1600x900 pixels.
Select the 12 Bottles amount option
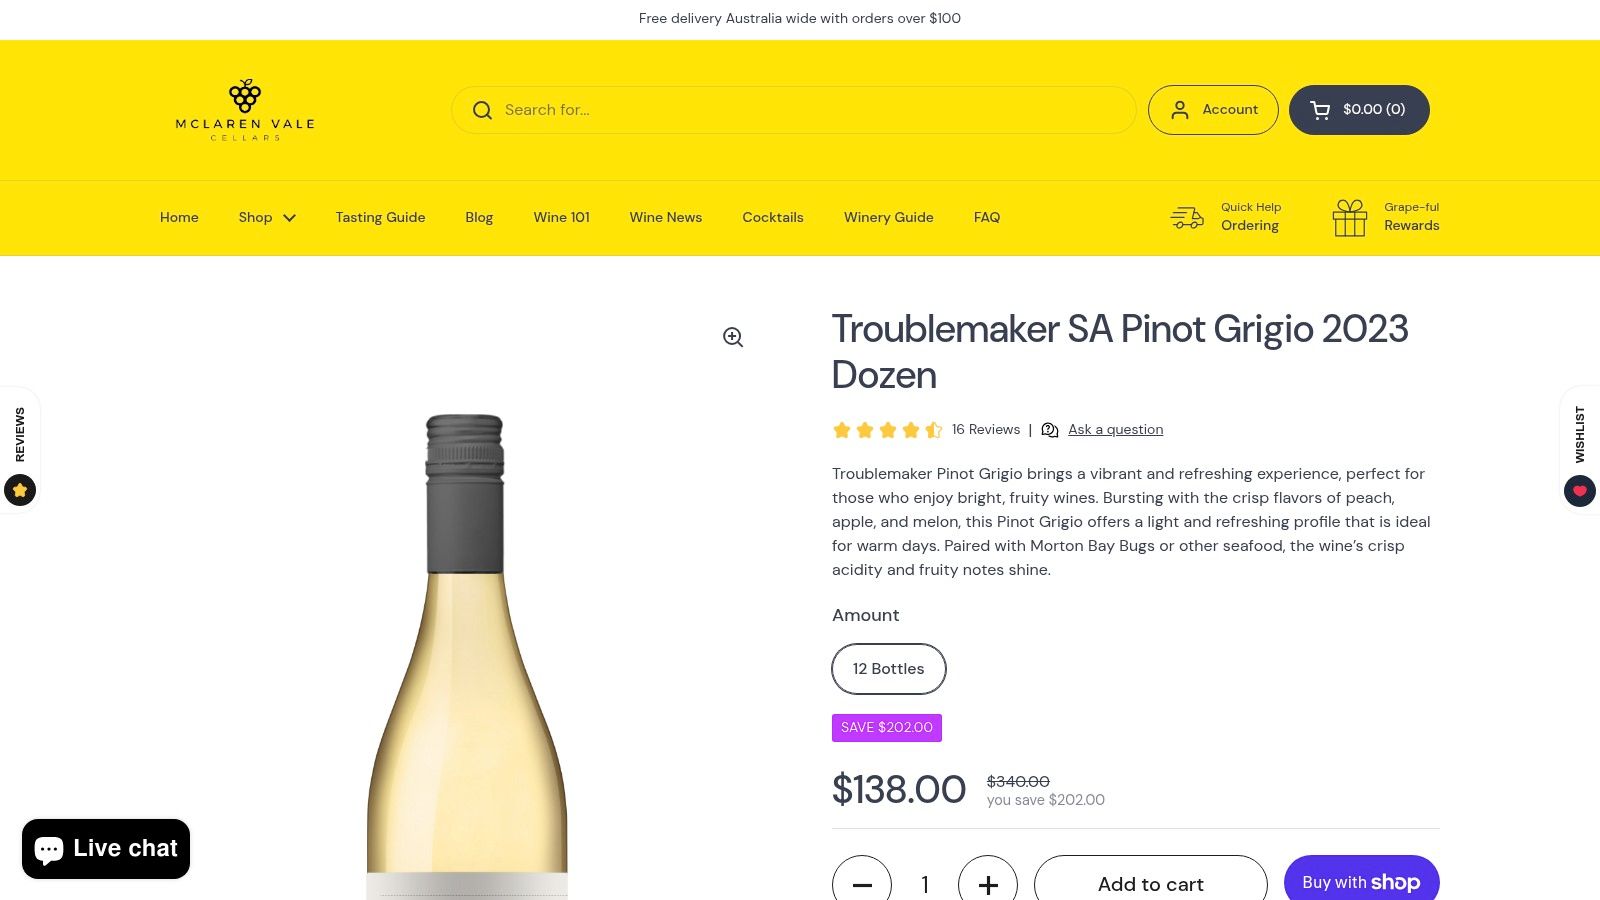889,669
